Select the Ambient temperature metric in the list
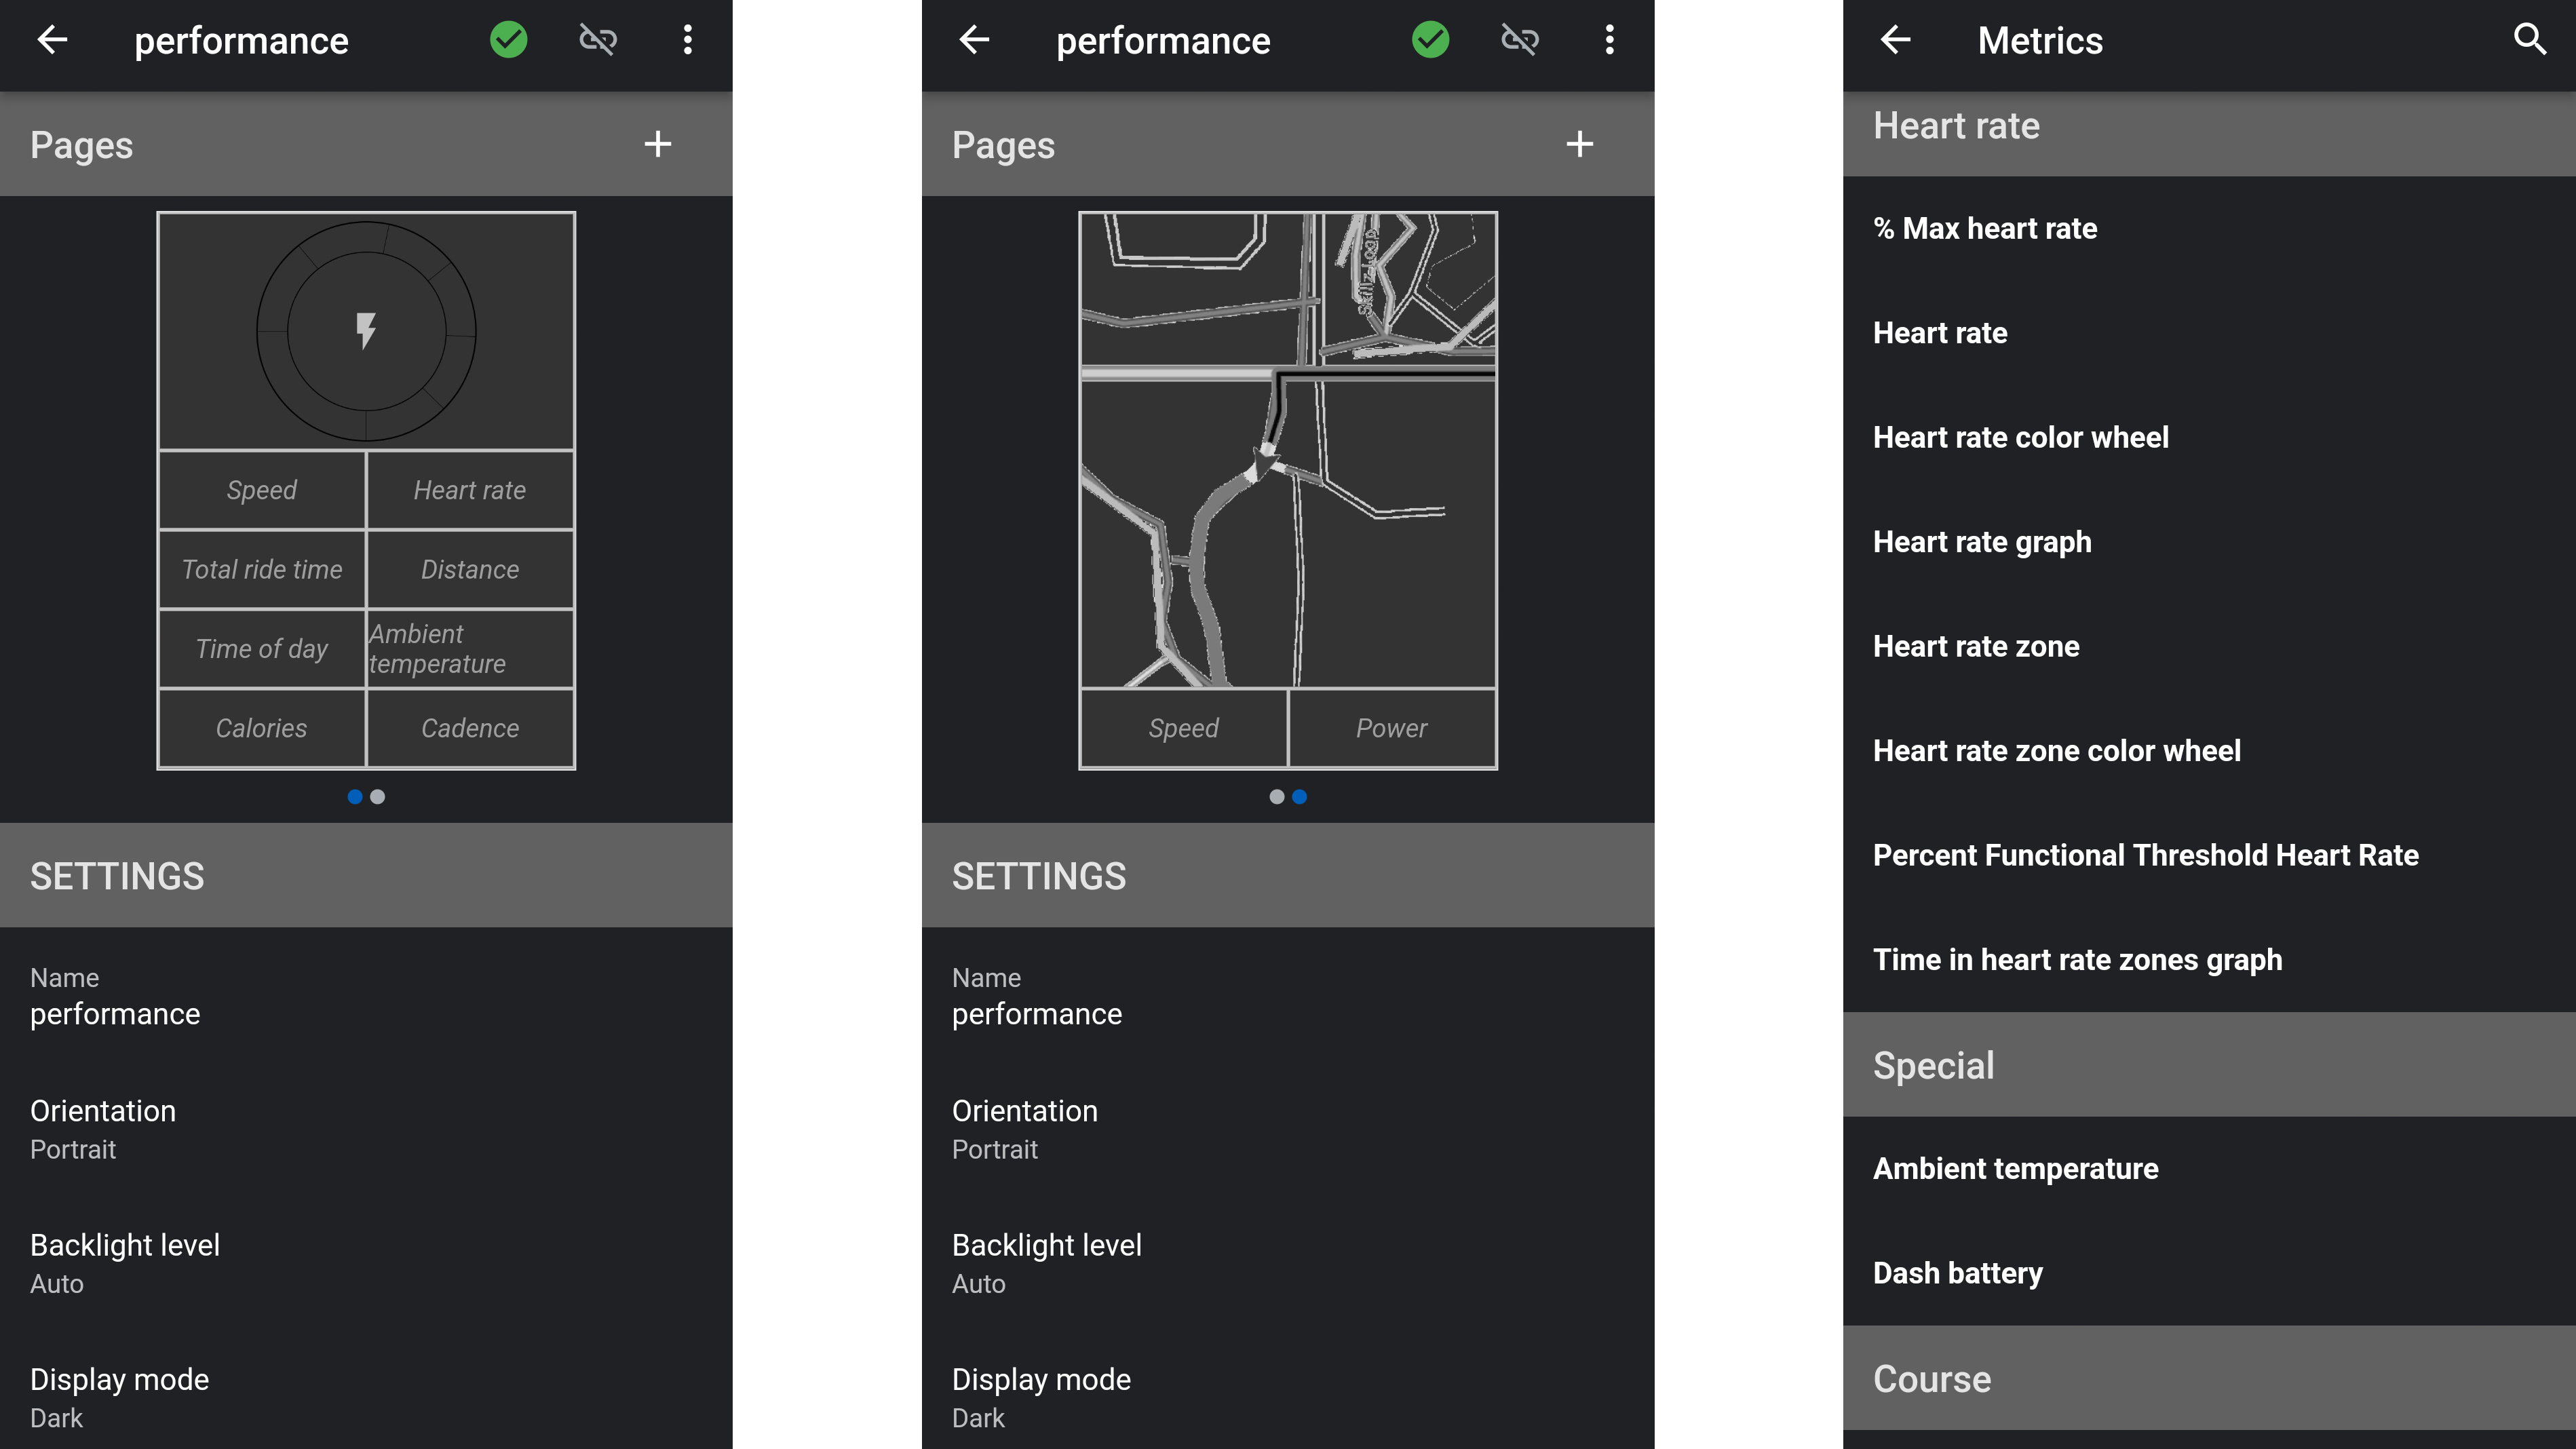 pyautogui.click(x=2015, y=1169)
